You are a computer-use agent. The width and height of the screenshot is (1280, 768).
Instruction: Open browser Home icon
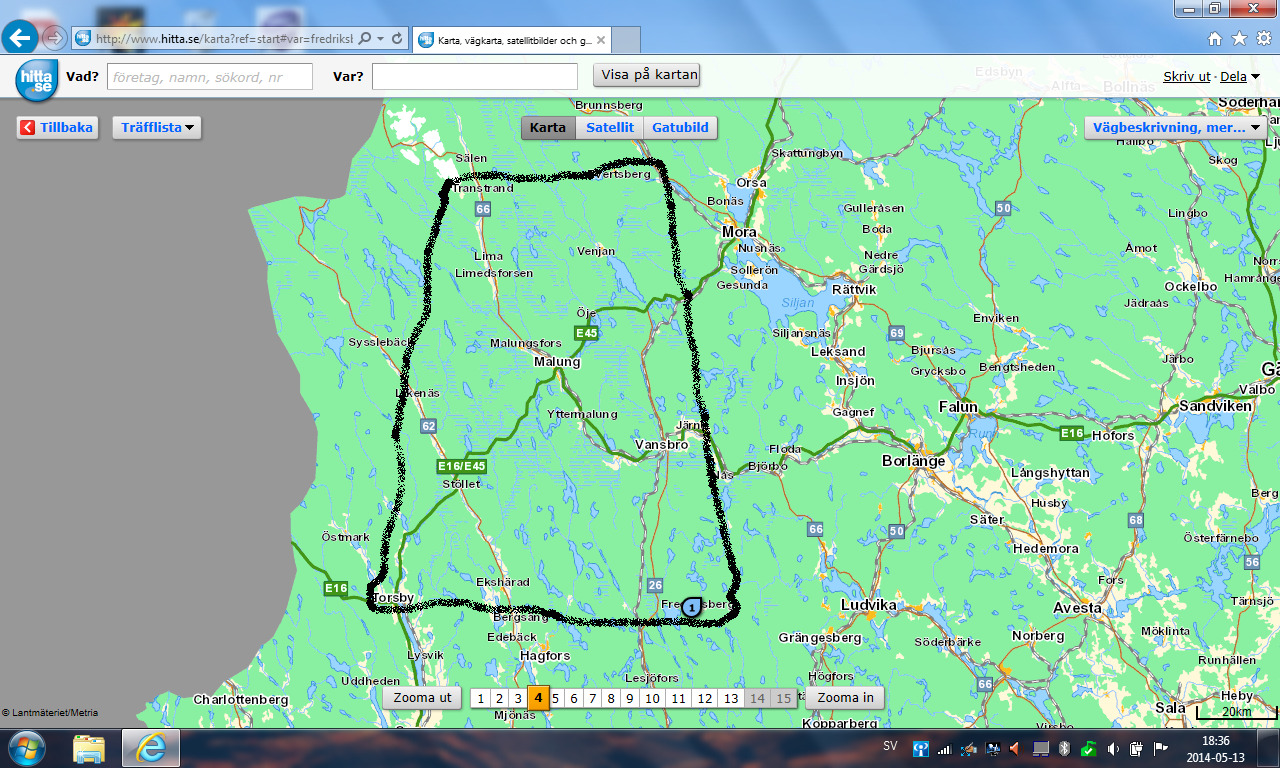point(1215,39)
